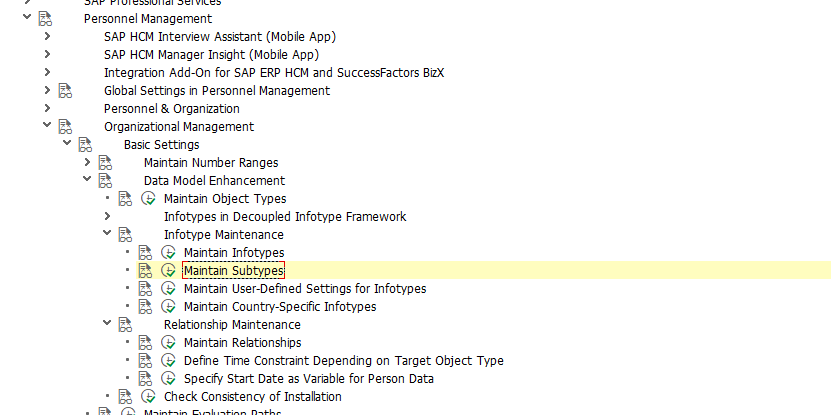831x415 pixels.
Task: Open documentation icon for Infotype Maintenance
Action: pos(125,235)
